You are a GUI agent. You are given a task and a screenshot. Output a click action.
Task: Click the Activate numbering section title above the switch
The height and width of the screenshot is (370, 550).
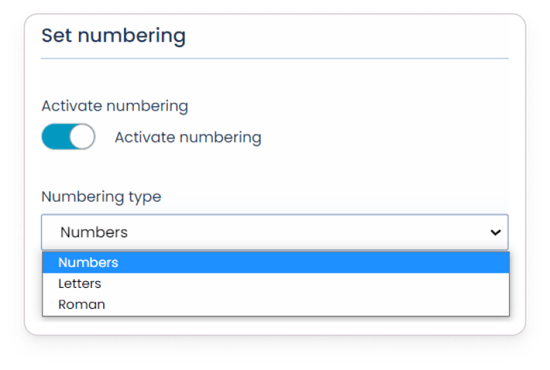(115, 106)
